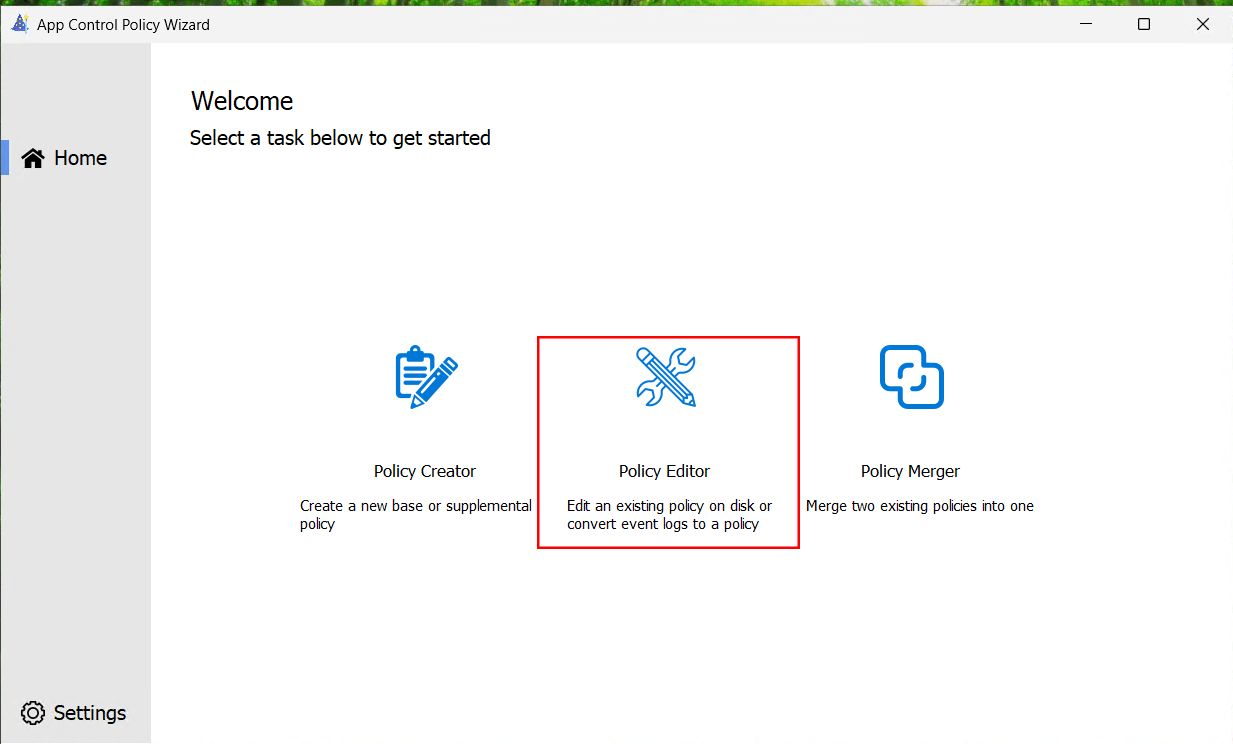Screen dimensions: 1233x744
Task: Click the window title text App Control Policy Wizard
Action: pyautogui.click(x=124, y=25)
